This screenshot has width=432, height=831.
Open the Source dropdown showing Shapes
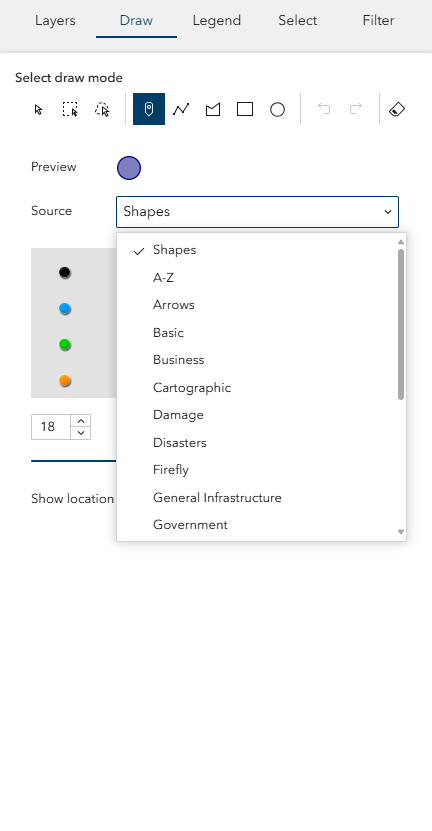[x=257, y=212]
